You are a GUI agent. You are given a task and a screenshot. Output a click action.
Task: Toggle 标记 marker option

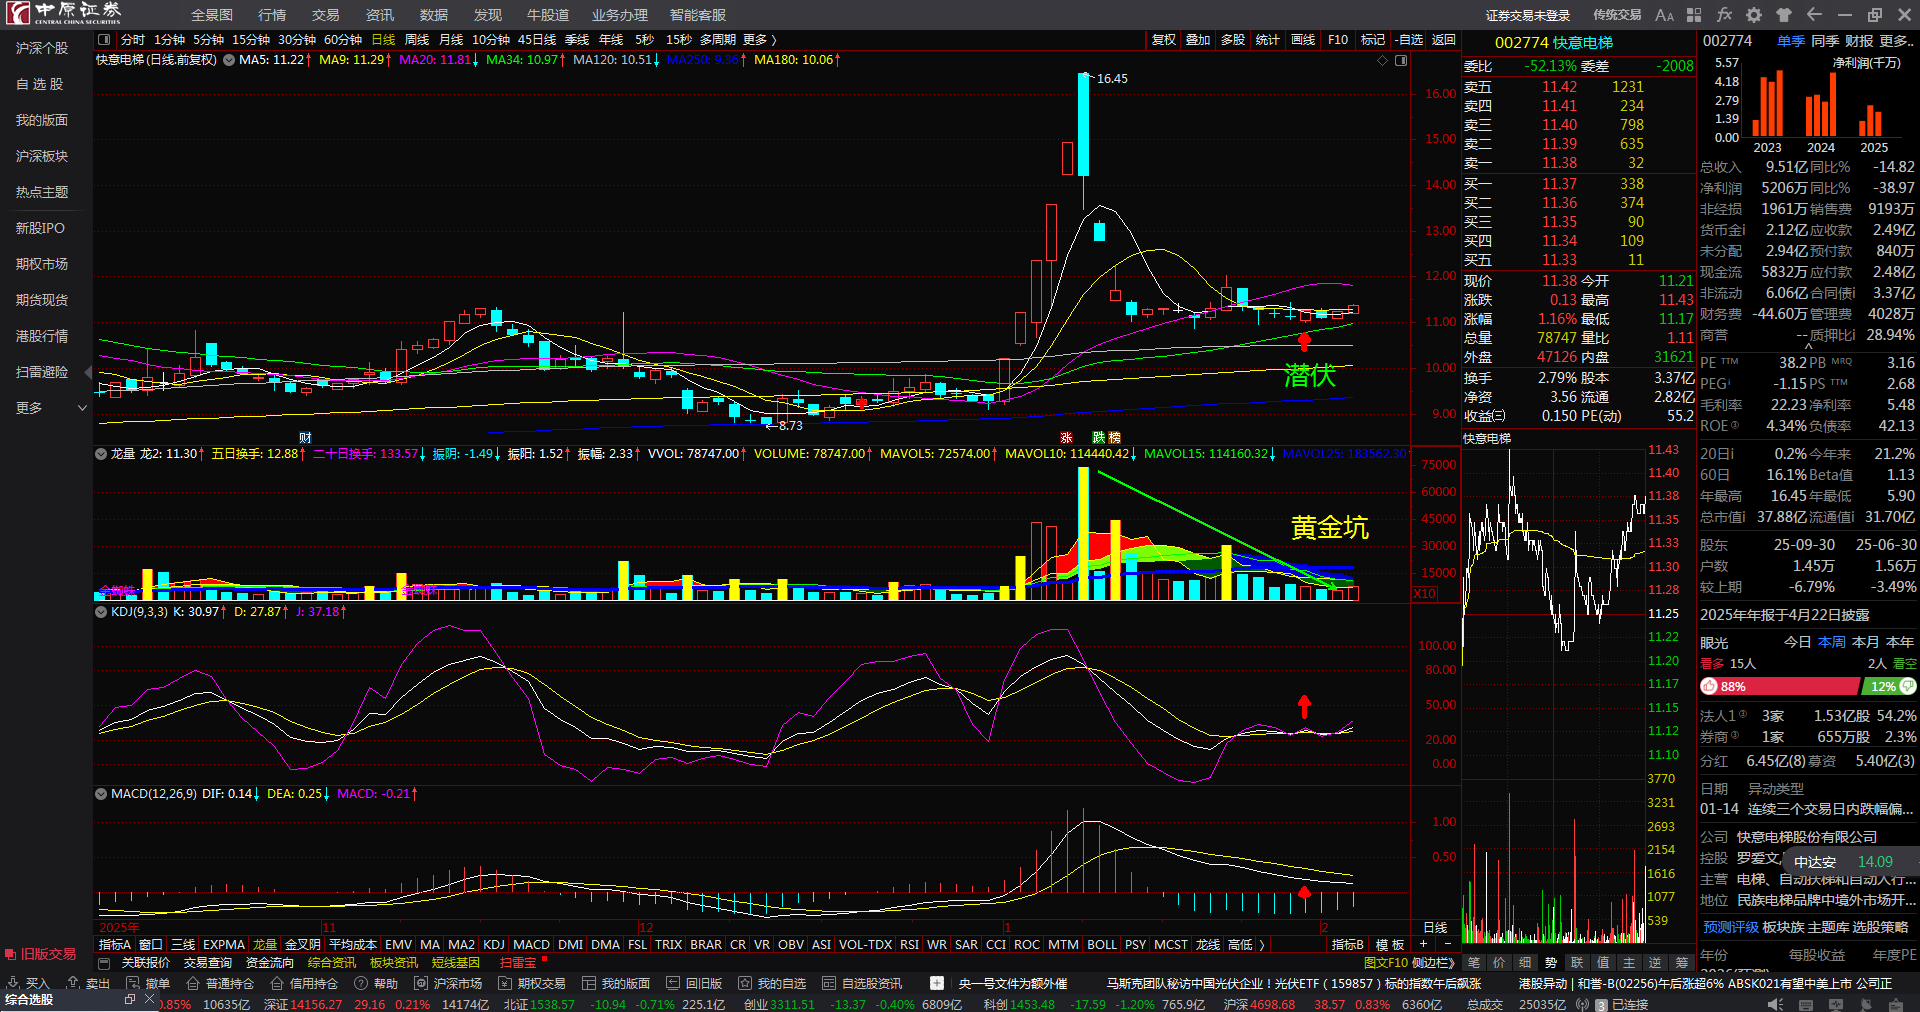pyautogui.click(x=1373, y=40)
